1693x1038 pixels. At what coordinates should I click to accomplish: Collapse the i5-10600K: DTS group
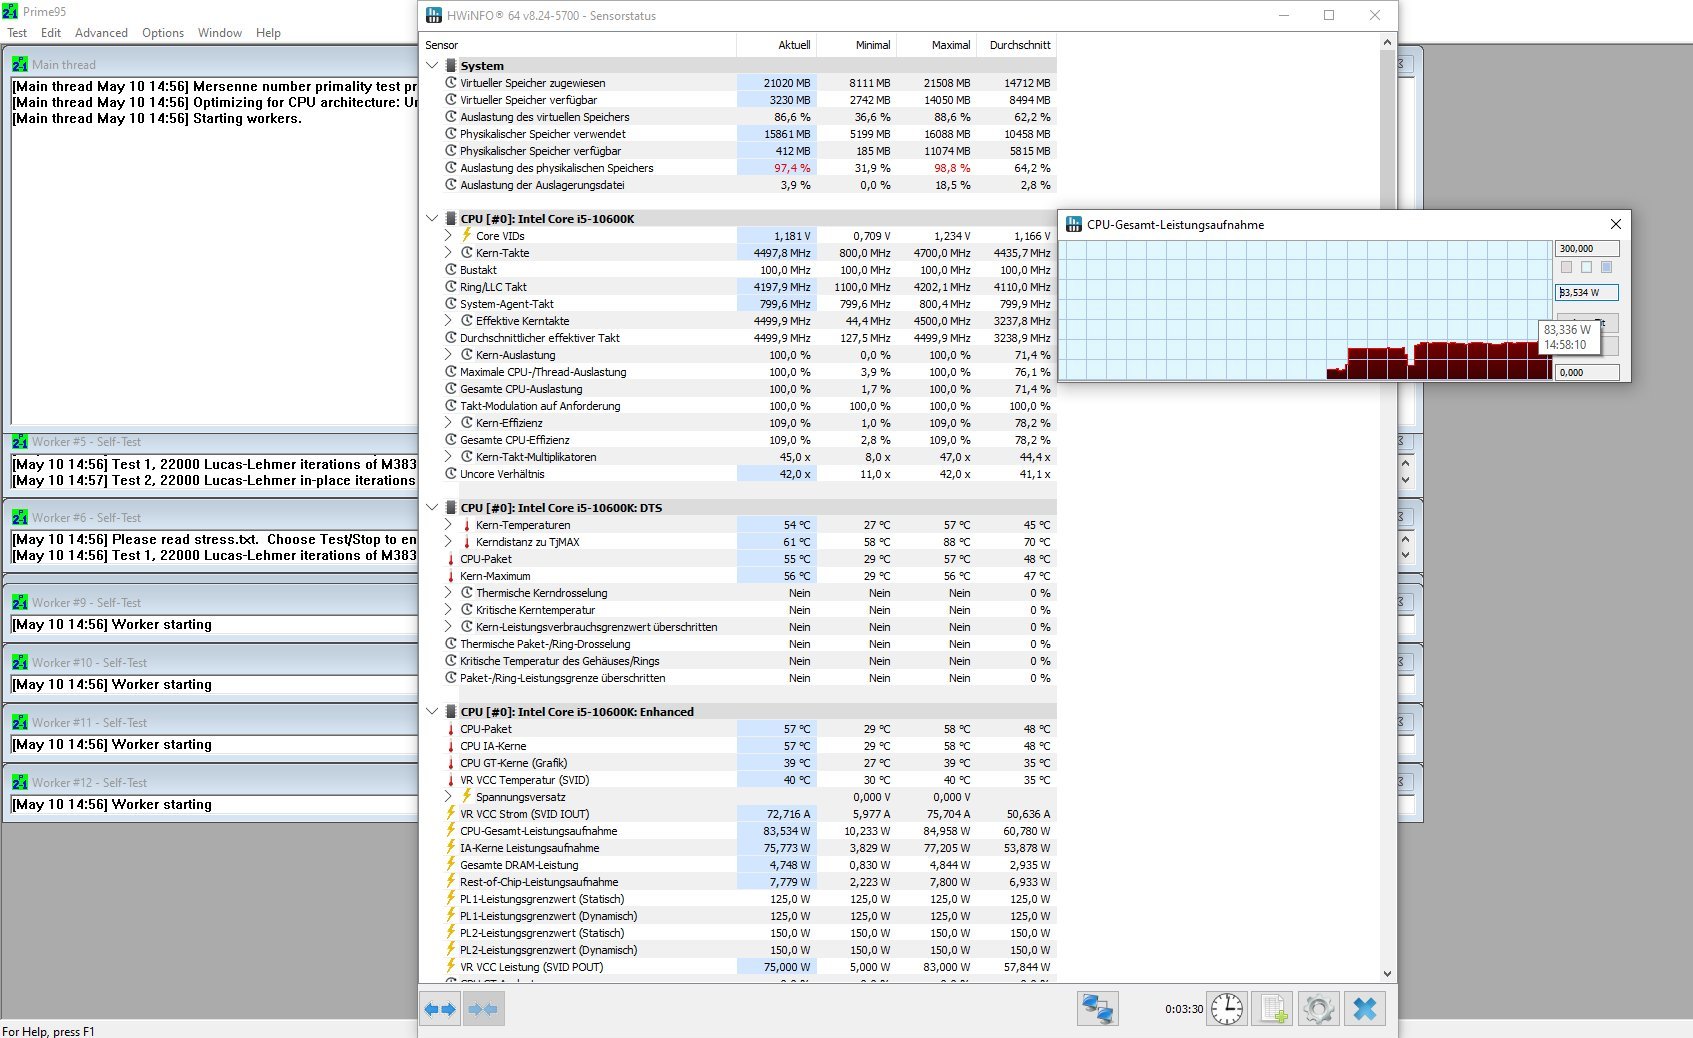432,507
